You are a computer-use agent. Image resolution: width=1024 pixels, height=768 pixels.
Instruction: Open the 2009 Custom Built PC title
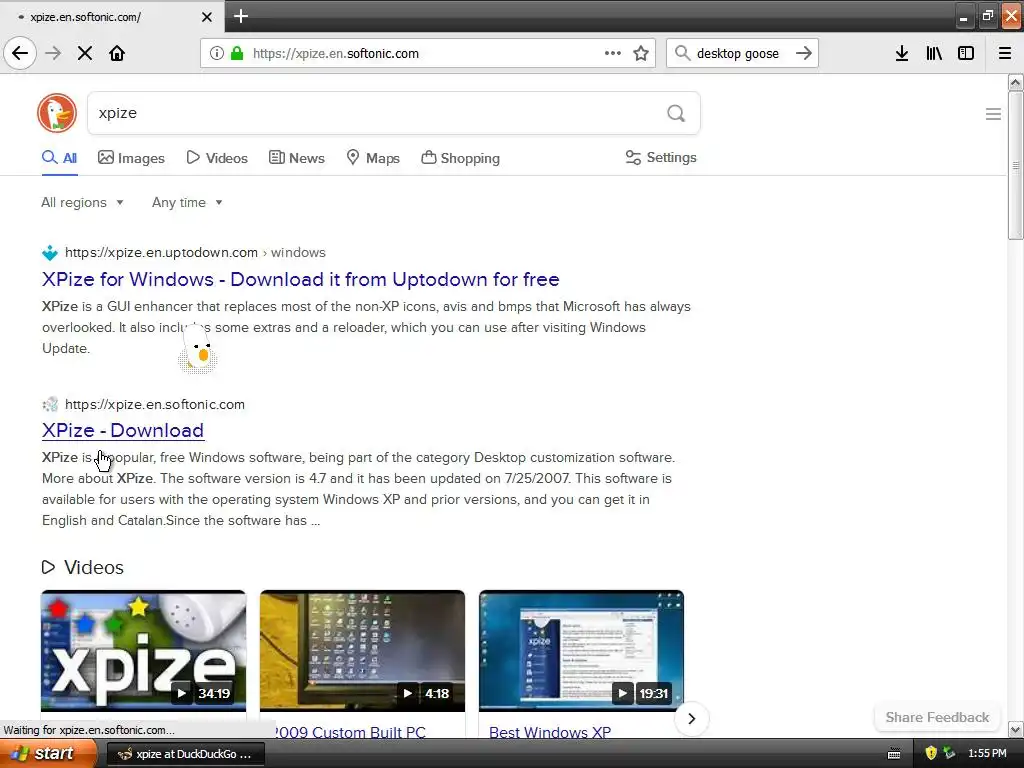(x=349, y=732)
